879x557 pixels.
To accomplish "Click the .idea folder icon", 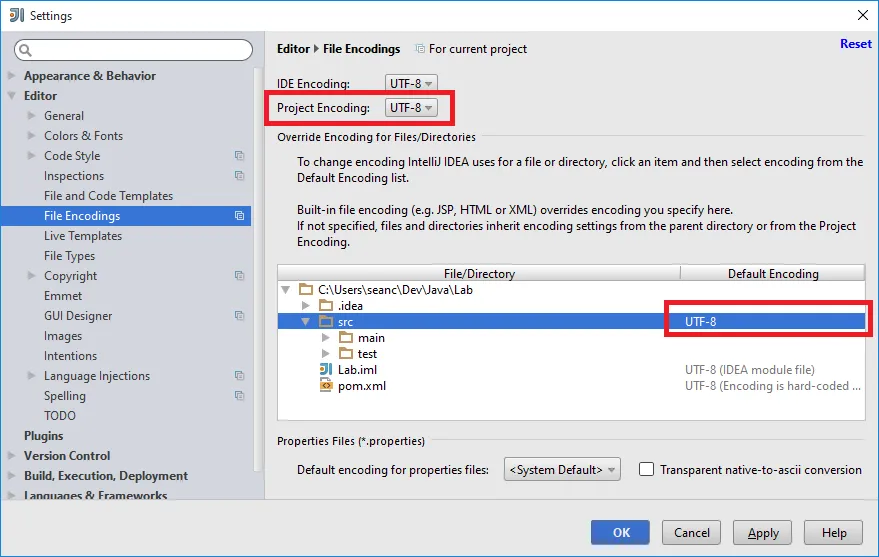I will point(326,306).
